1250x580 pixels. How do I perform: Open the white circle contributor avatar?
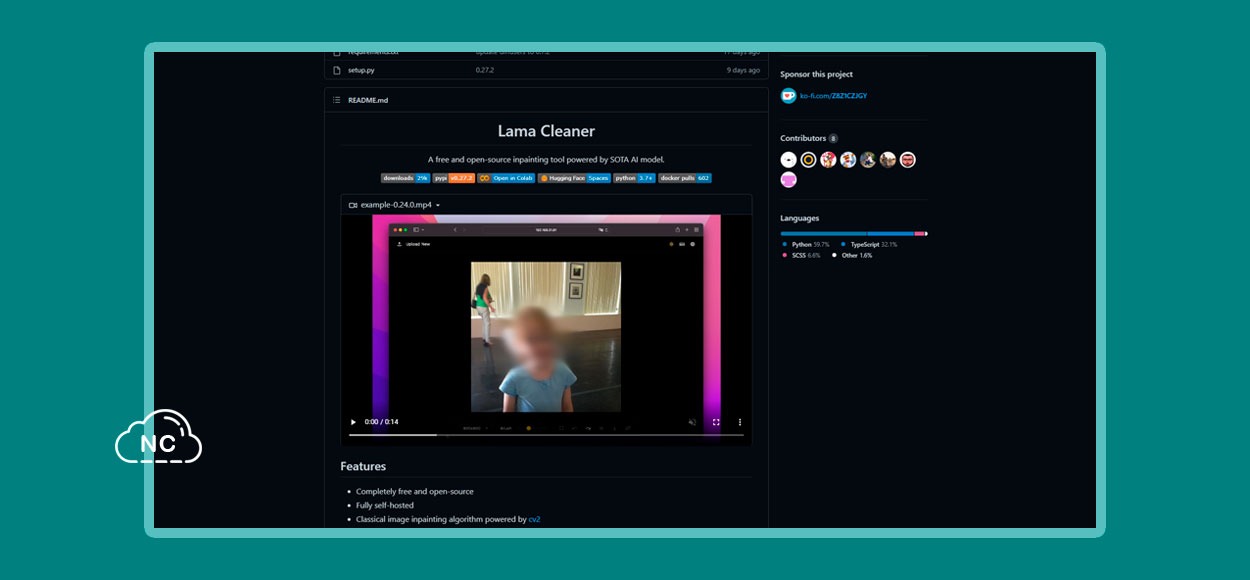coord(789,160)
